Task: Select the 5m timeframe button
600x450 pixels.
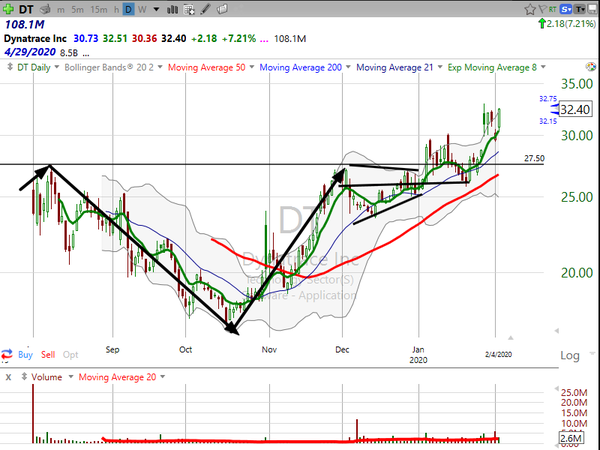Action: pyautogui.click(x=77, y=9)
